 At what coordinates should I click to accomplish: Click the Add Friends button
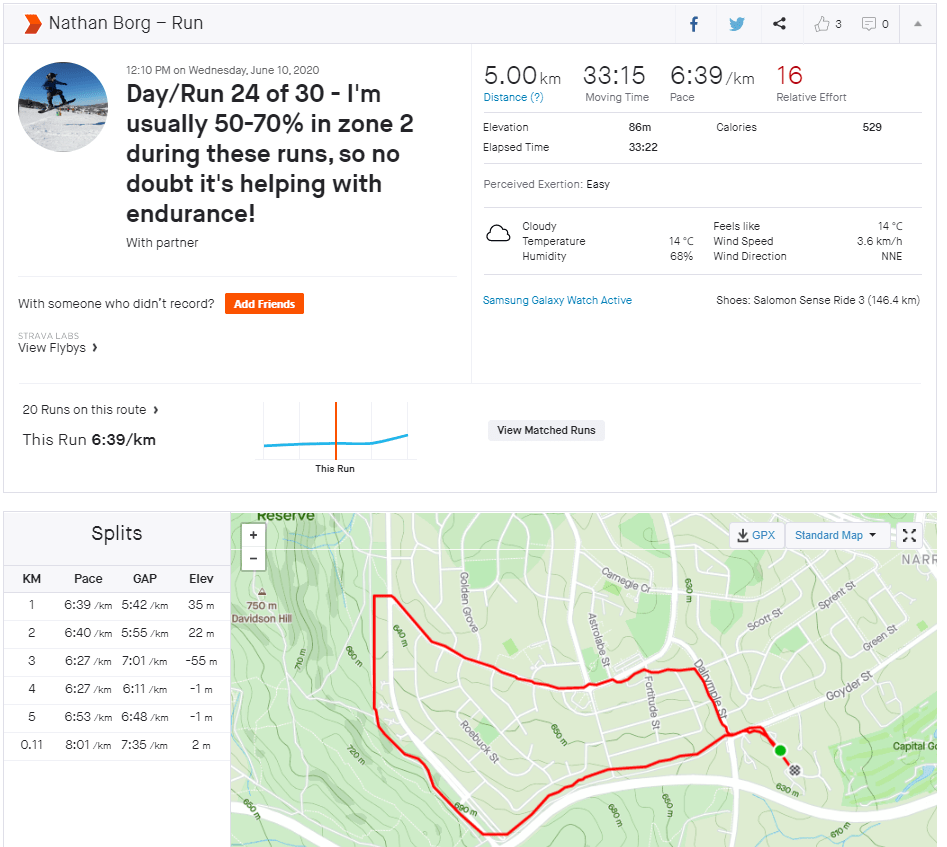264,304
